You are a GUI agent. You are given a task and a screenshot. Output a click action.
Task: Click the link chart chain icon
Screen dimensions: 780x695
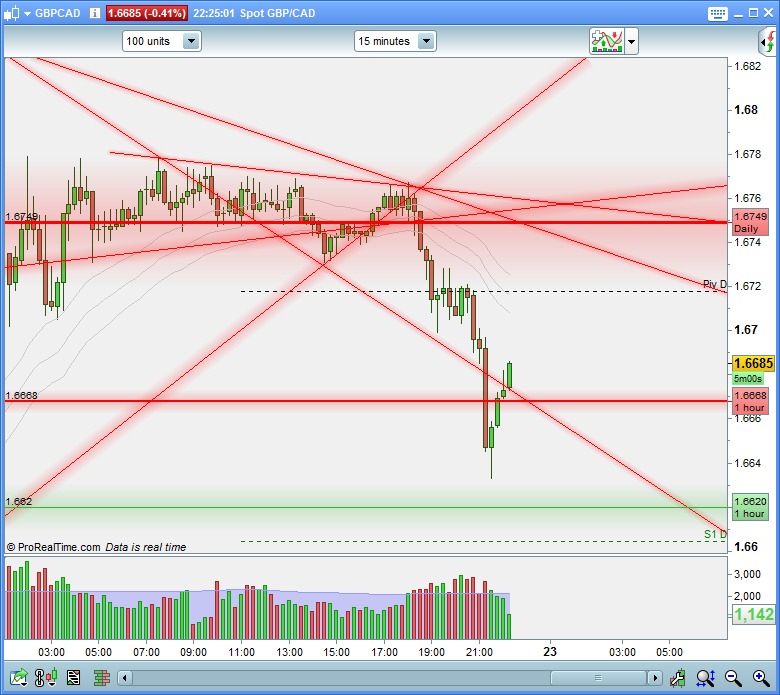pyautogui.click(x=45, y=678)
